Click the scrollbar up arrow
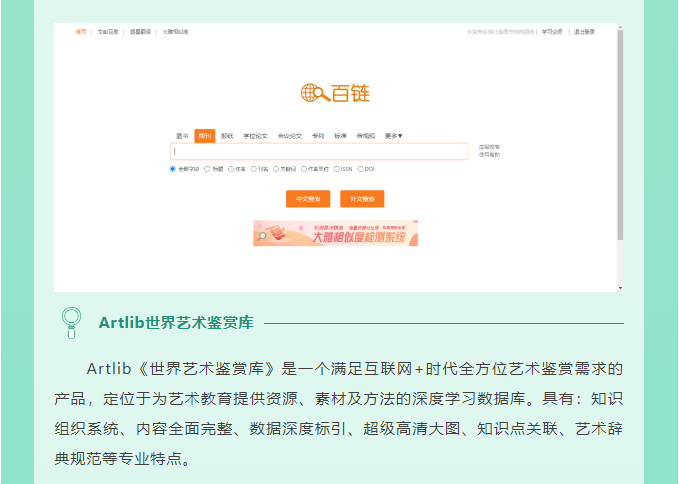The height and width of the screenshot is (484, 679). [620, 27]
